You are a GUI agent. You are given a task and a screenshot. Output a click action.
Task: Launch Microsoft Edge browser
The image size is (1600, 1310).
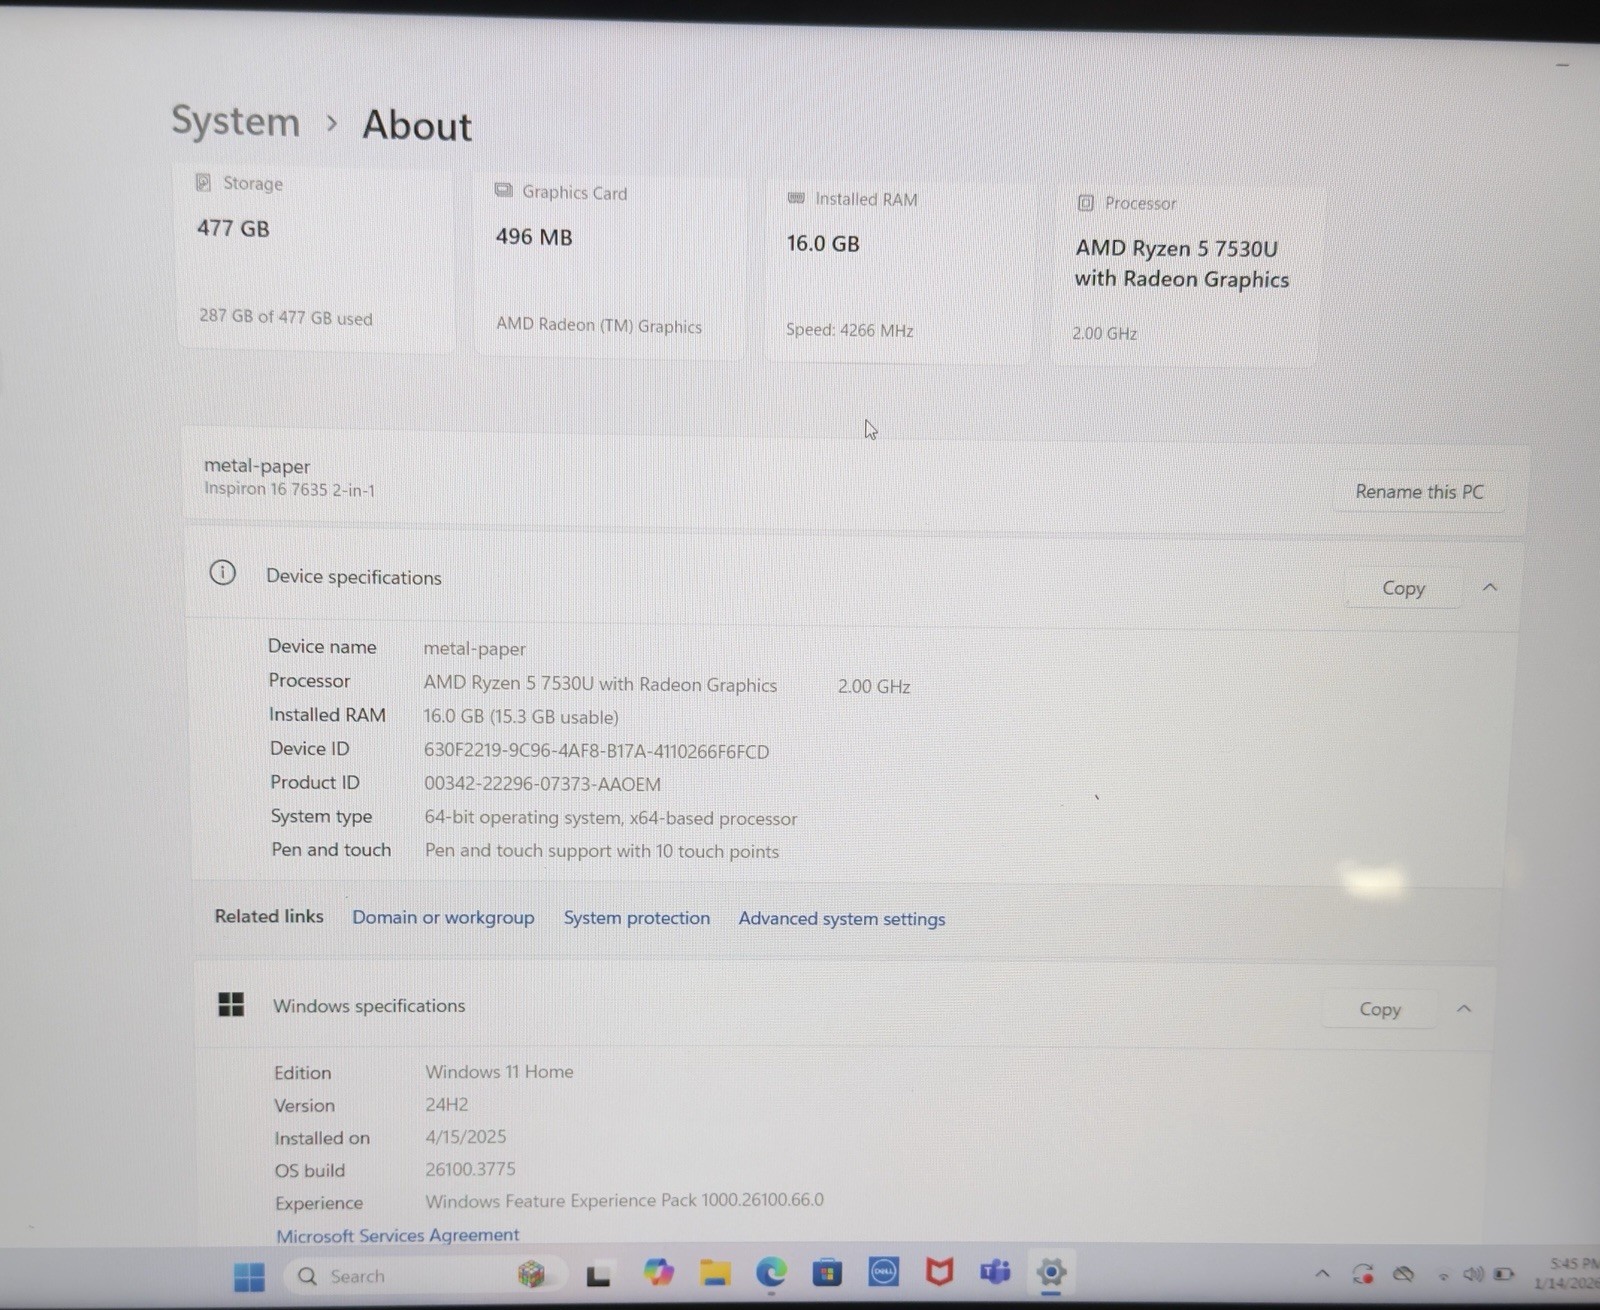click(770, 1272)
